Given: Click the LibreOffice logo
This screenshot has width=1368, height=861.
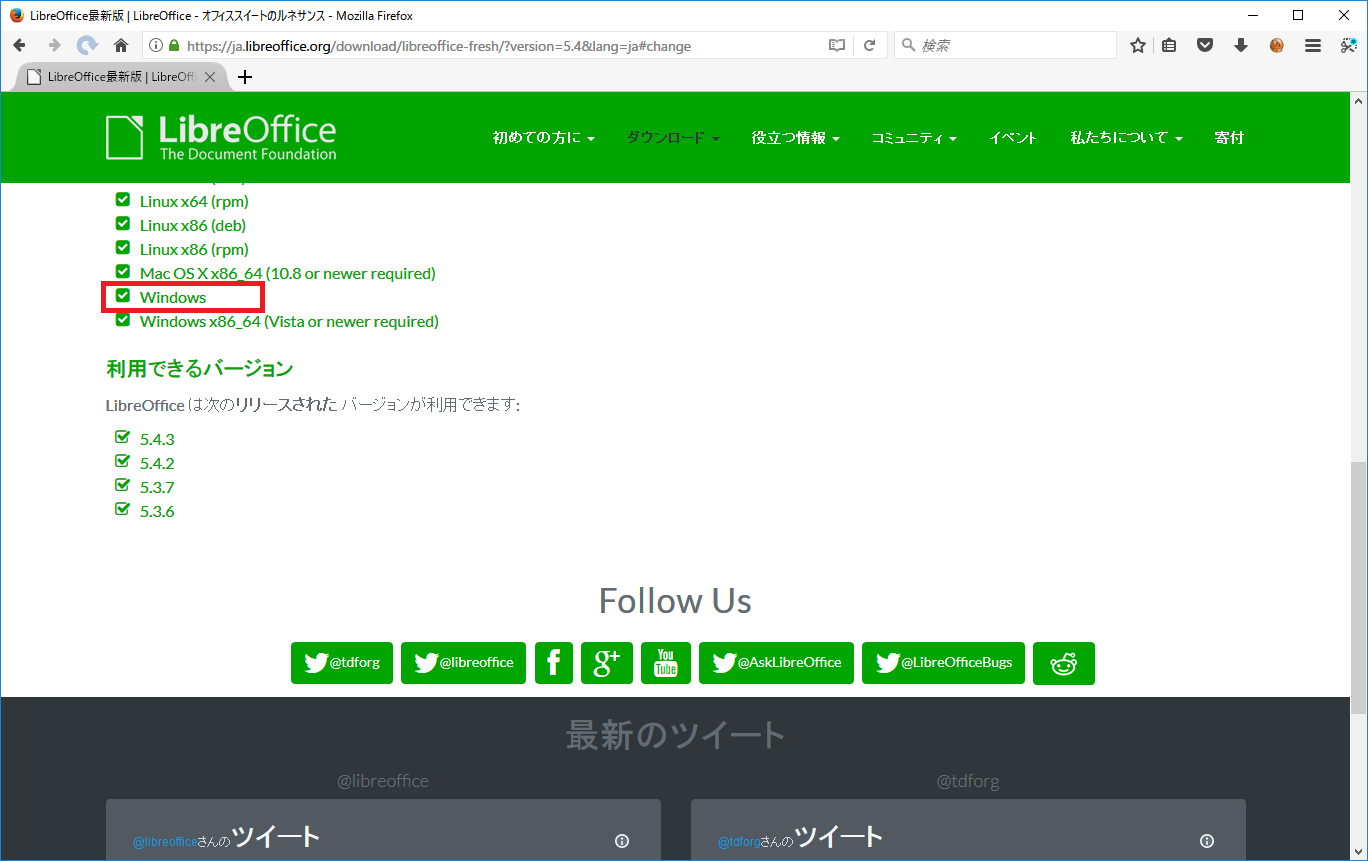Looking at the screenshot, I should coord(221,137).
